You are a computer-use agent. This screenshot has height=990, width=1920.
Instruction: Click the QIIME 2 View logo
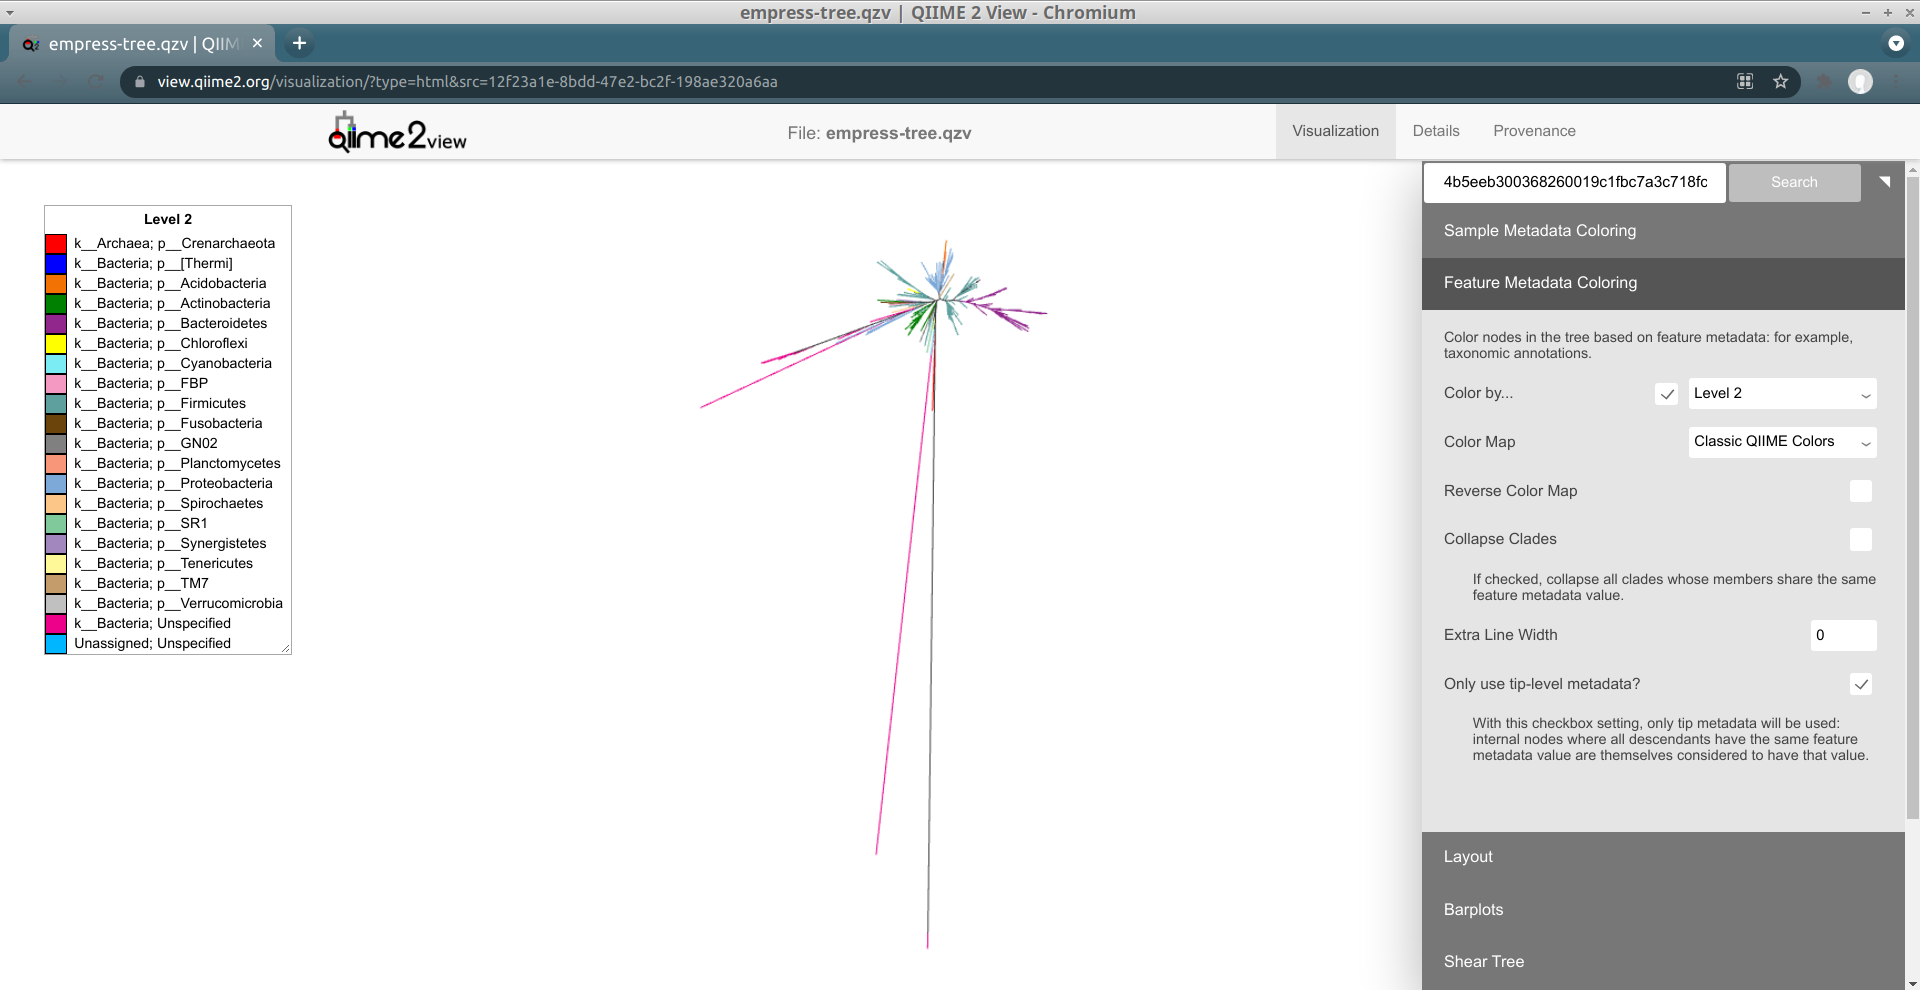pos(396,131)
